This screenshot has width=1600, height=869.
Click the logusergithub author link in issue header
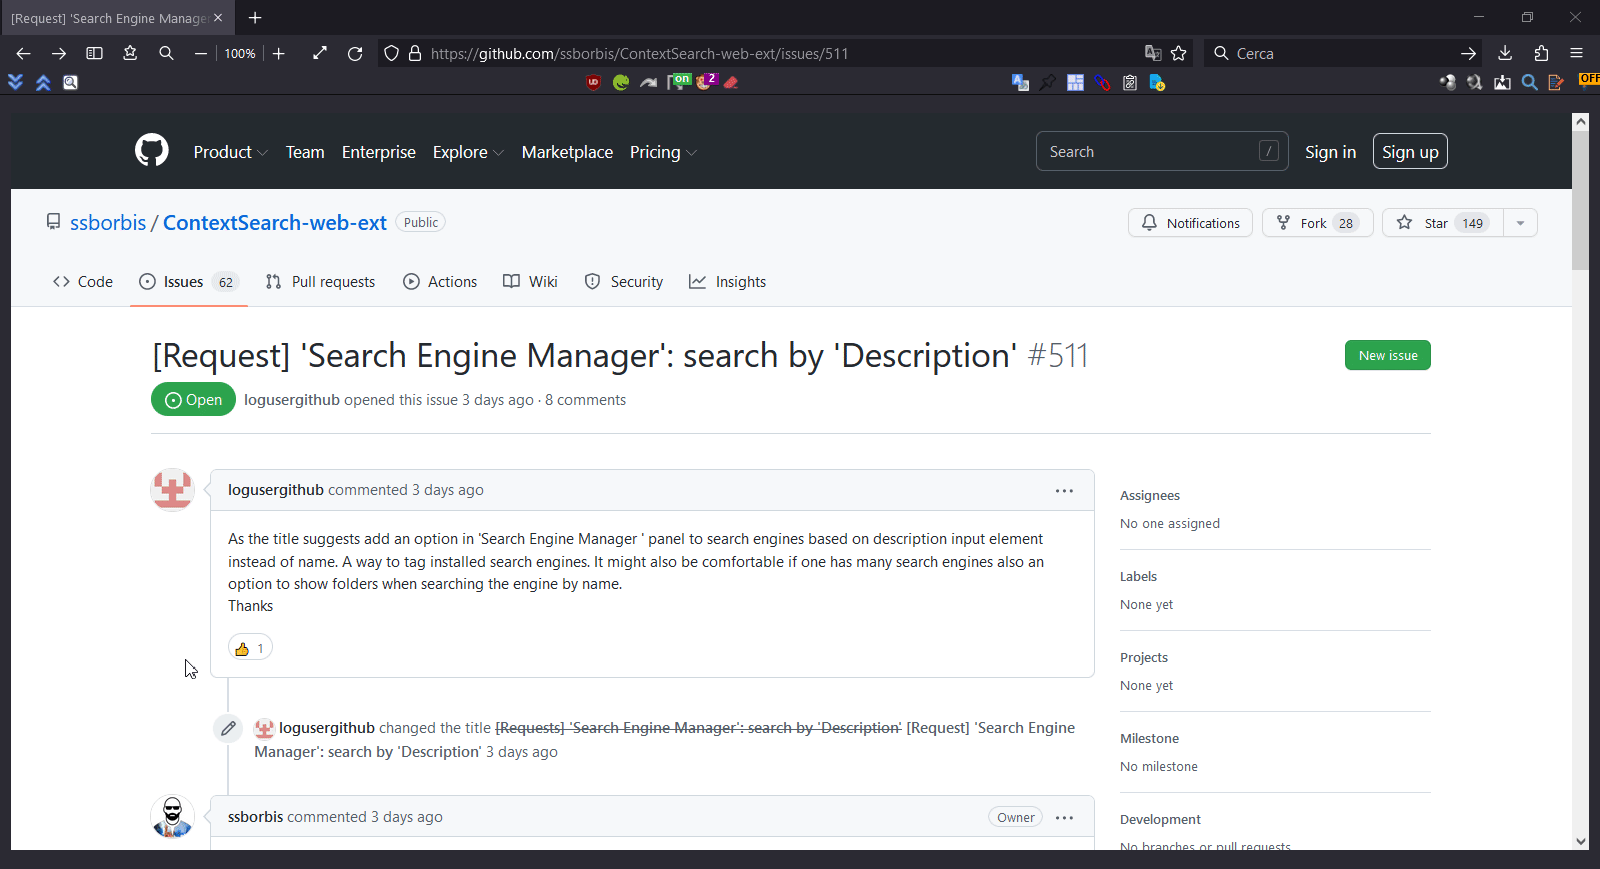point(292,400)
